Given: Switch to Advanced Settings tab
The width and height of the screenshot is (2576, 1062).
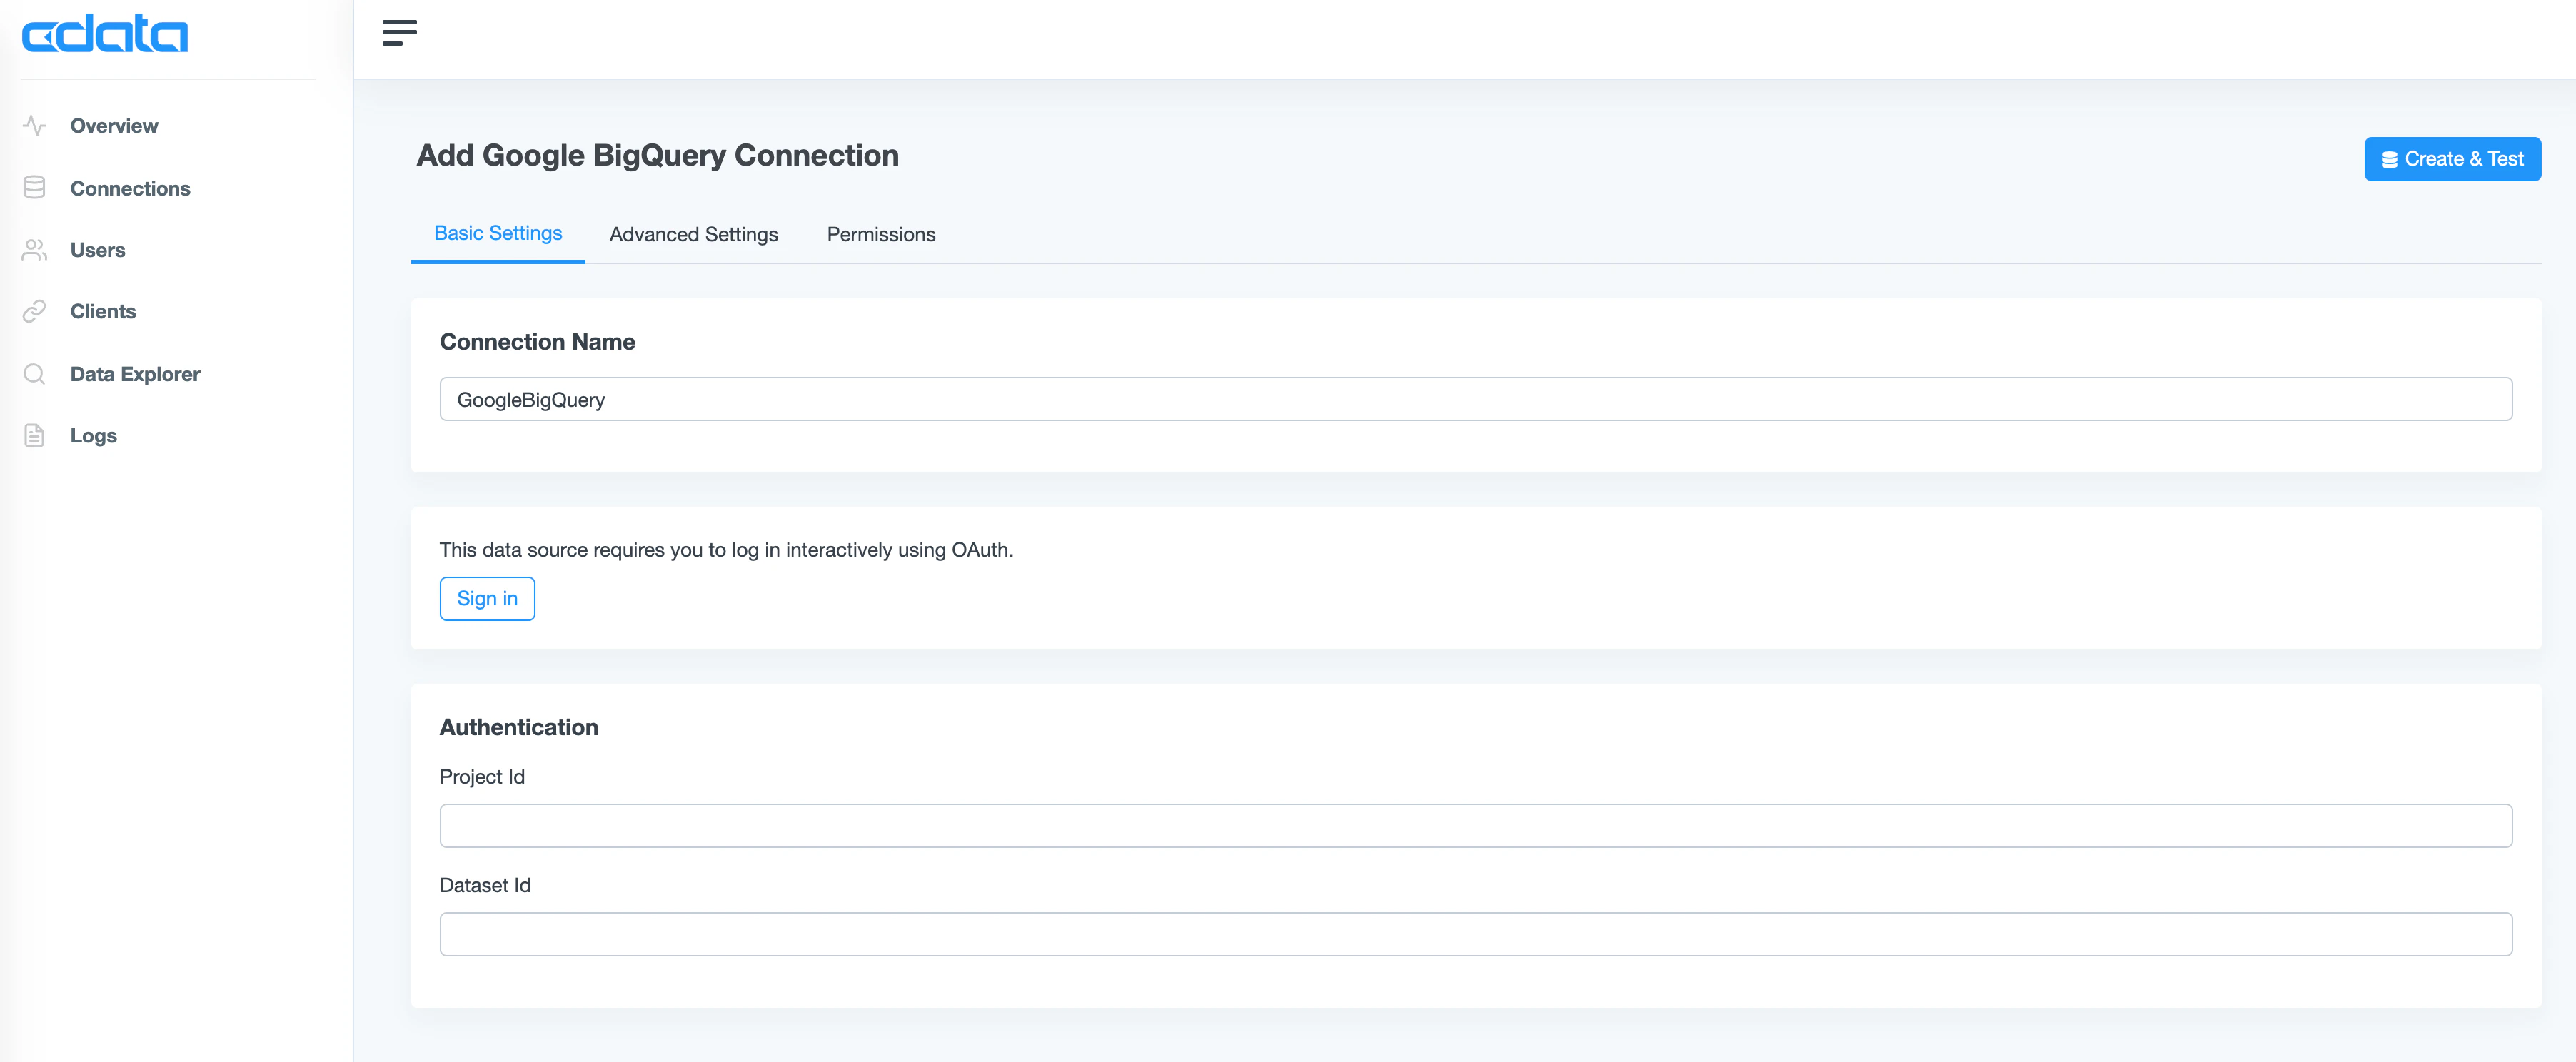Looking at the screenshot, I should (x=694, y=234).
